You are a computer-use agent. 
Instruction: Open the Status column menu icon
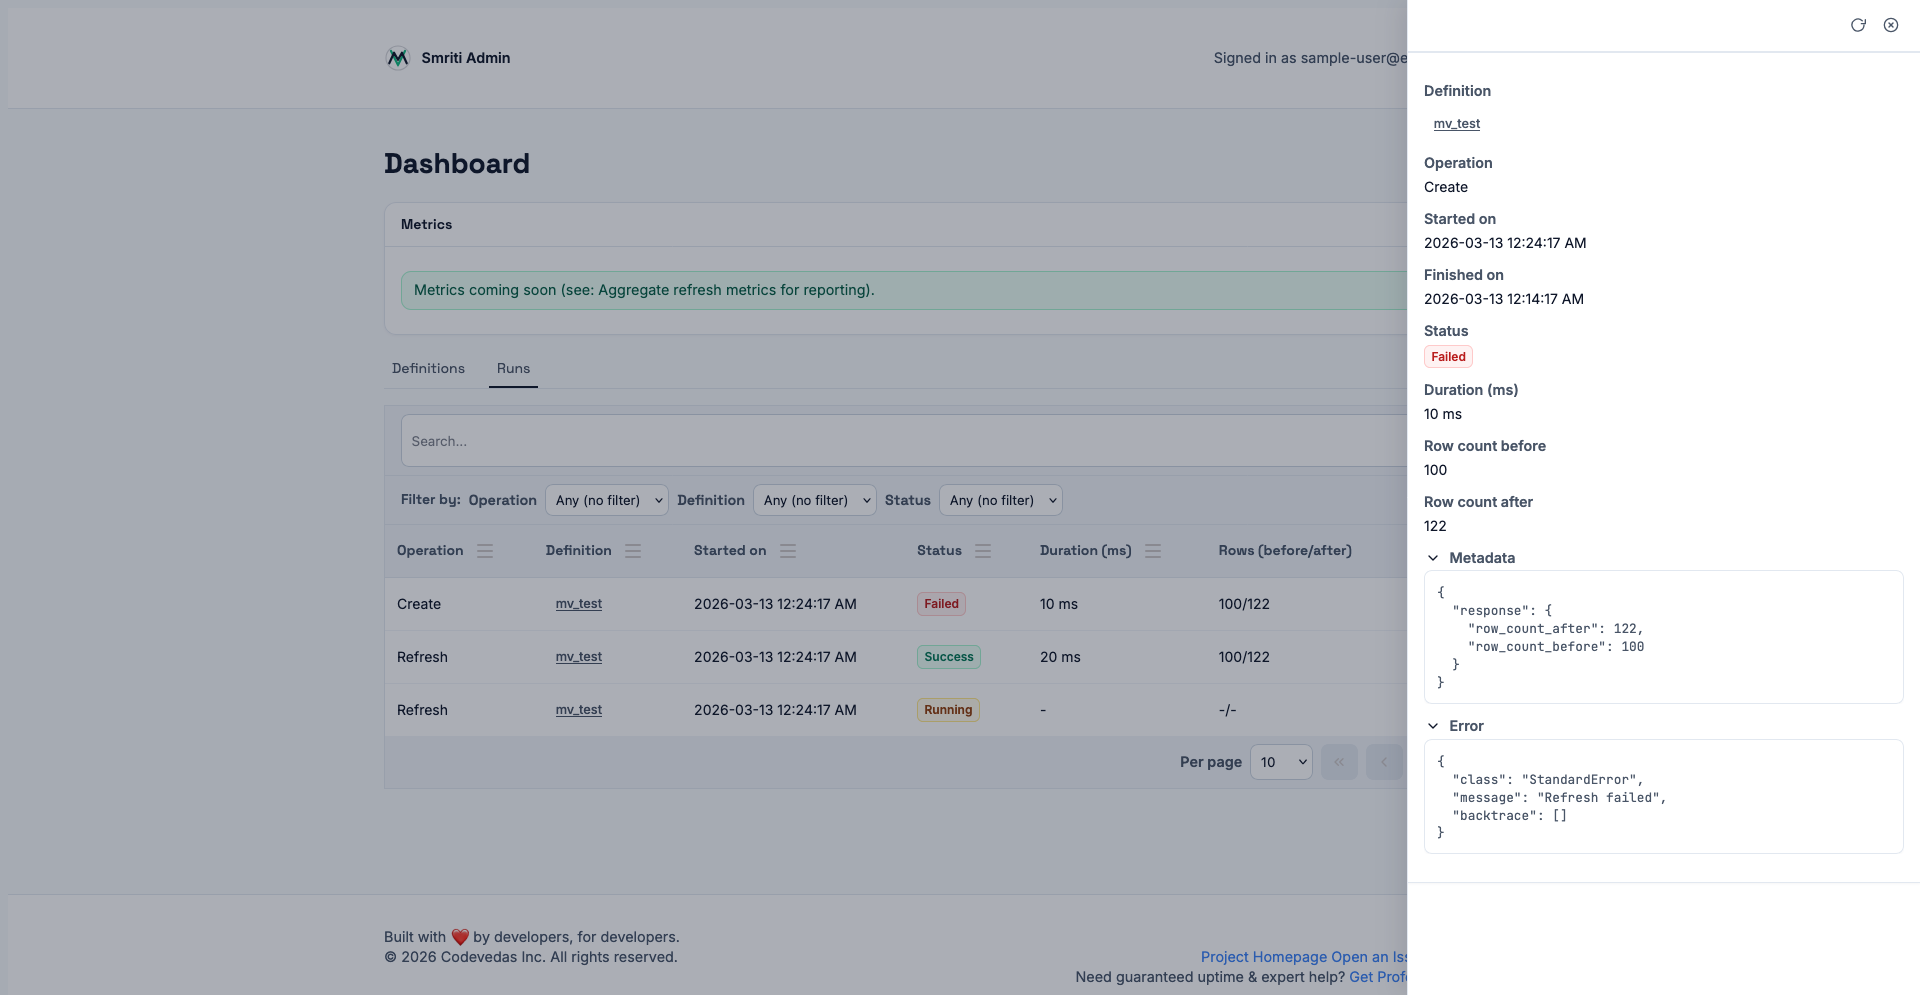click(x=983, y=551)
